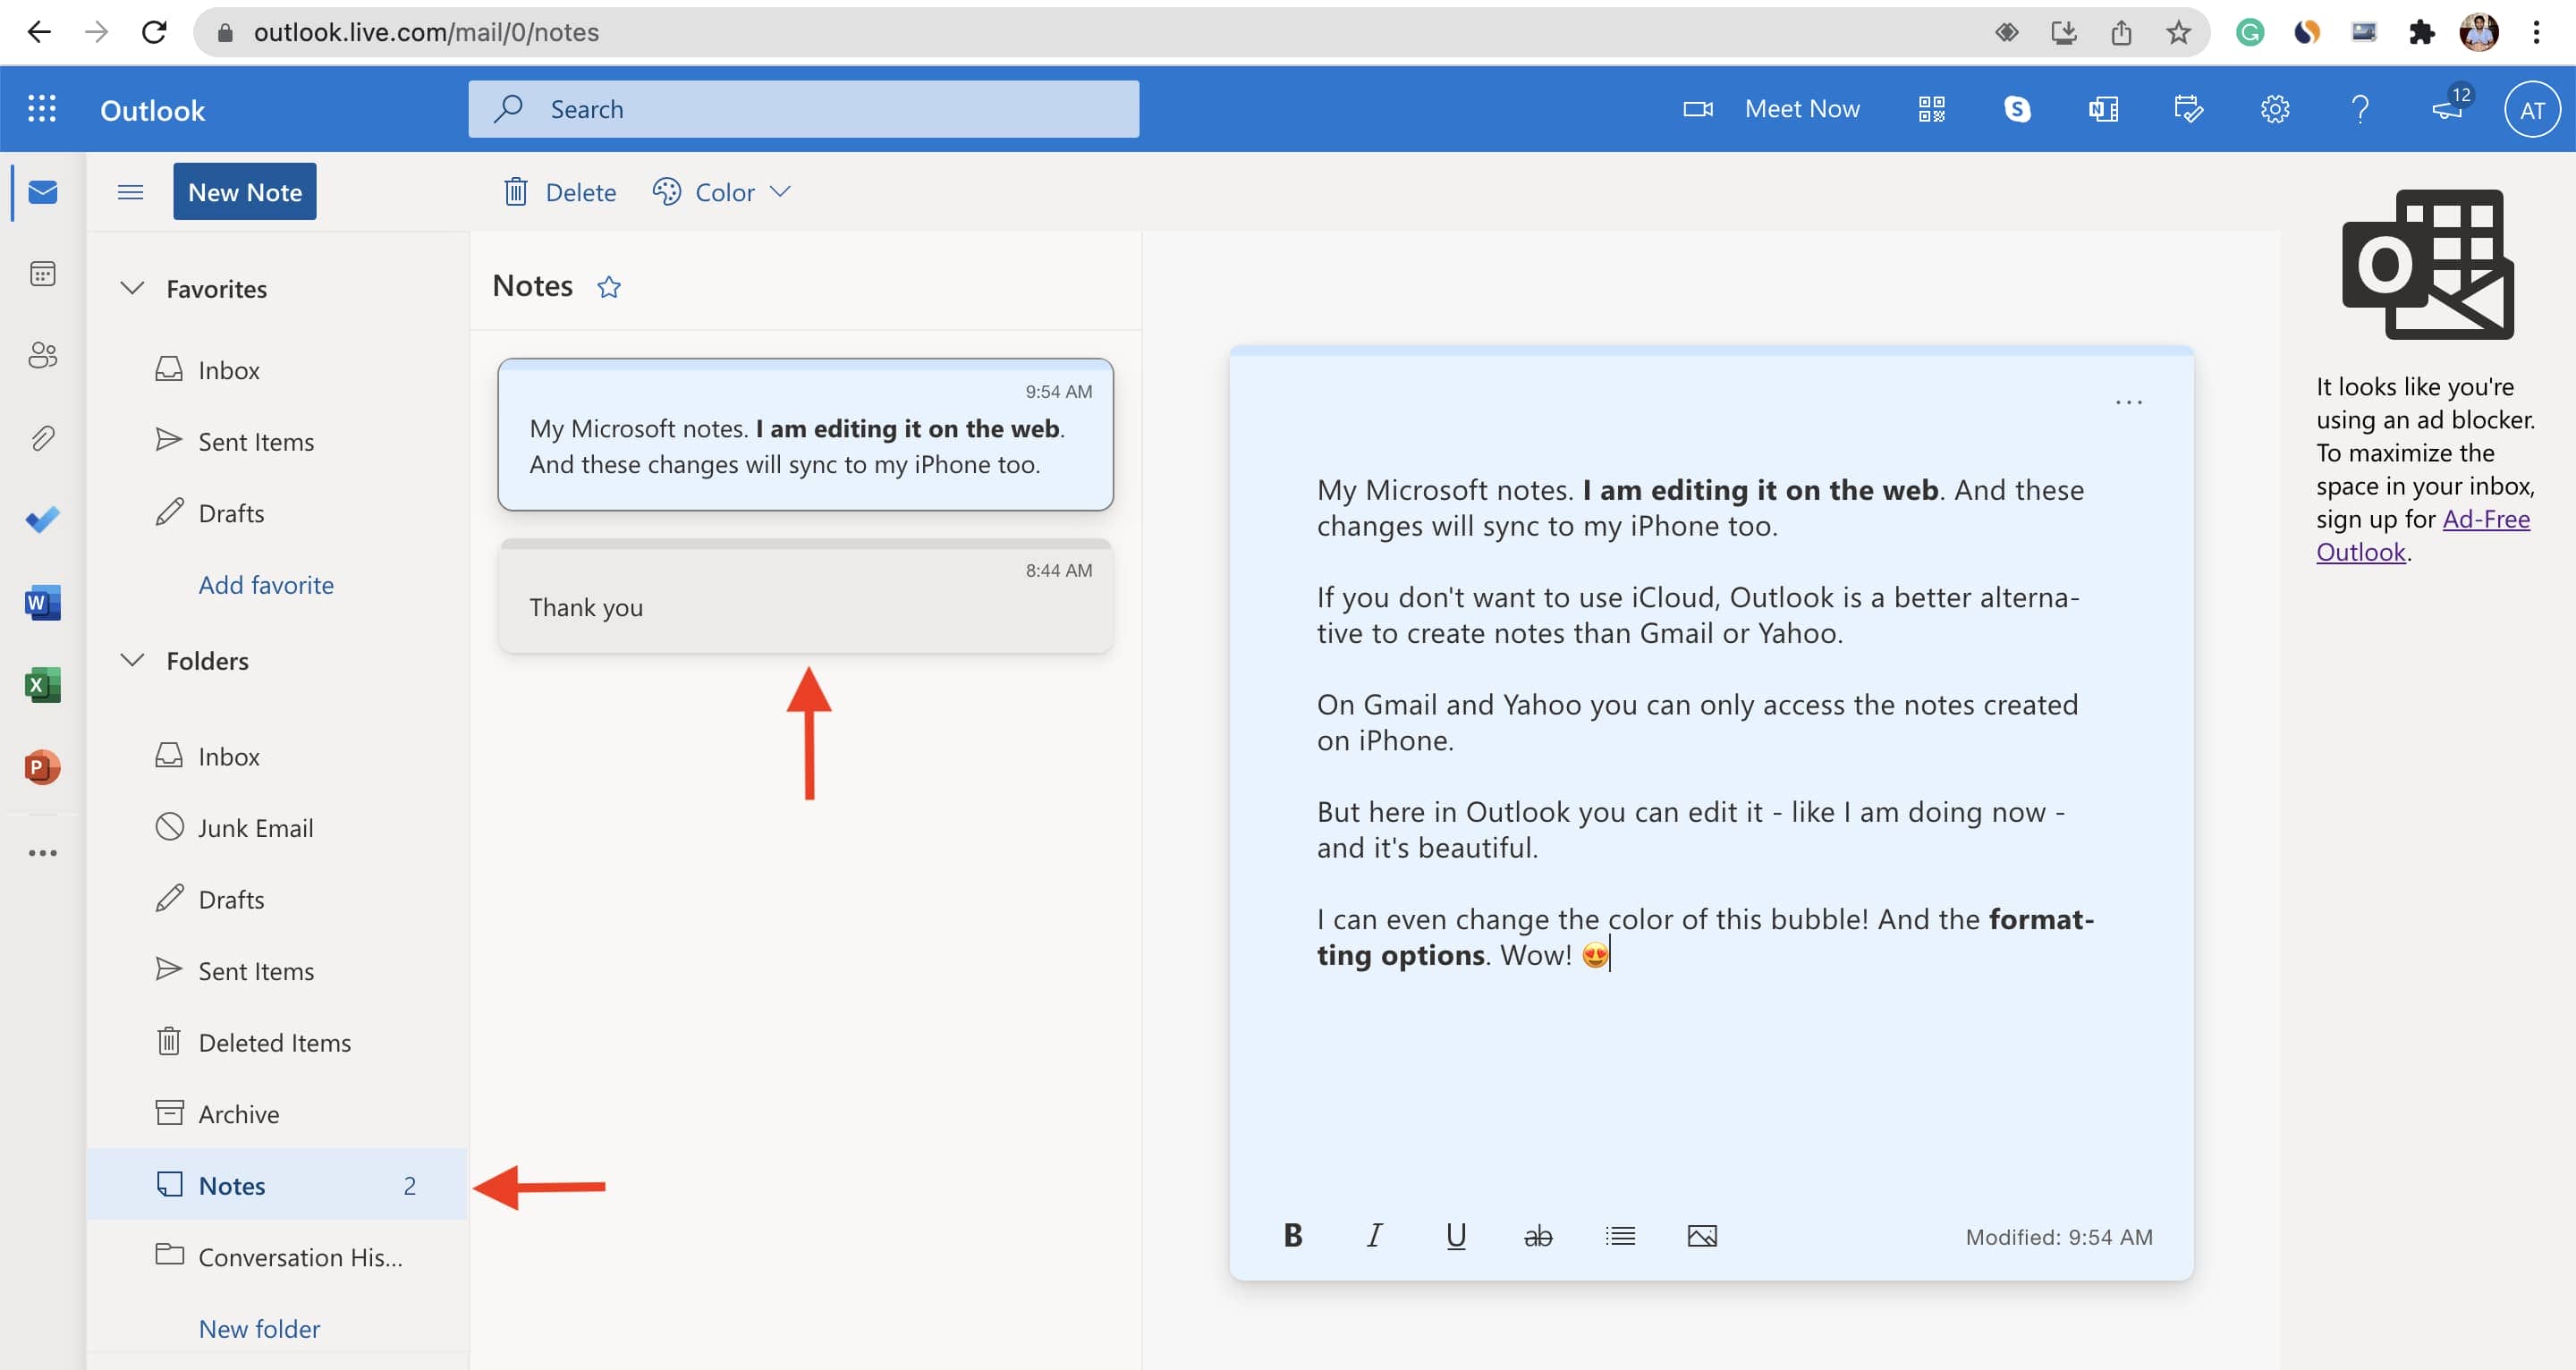The height and width of the screenshot is (1370, 2576).
Task: Open Drafts under Favorites
Action: click(277, 513)
